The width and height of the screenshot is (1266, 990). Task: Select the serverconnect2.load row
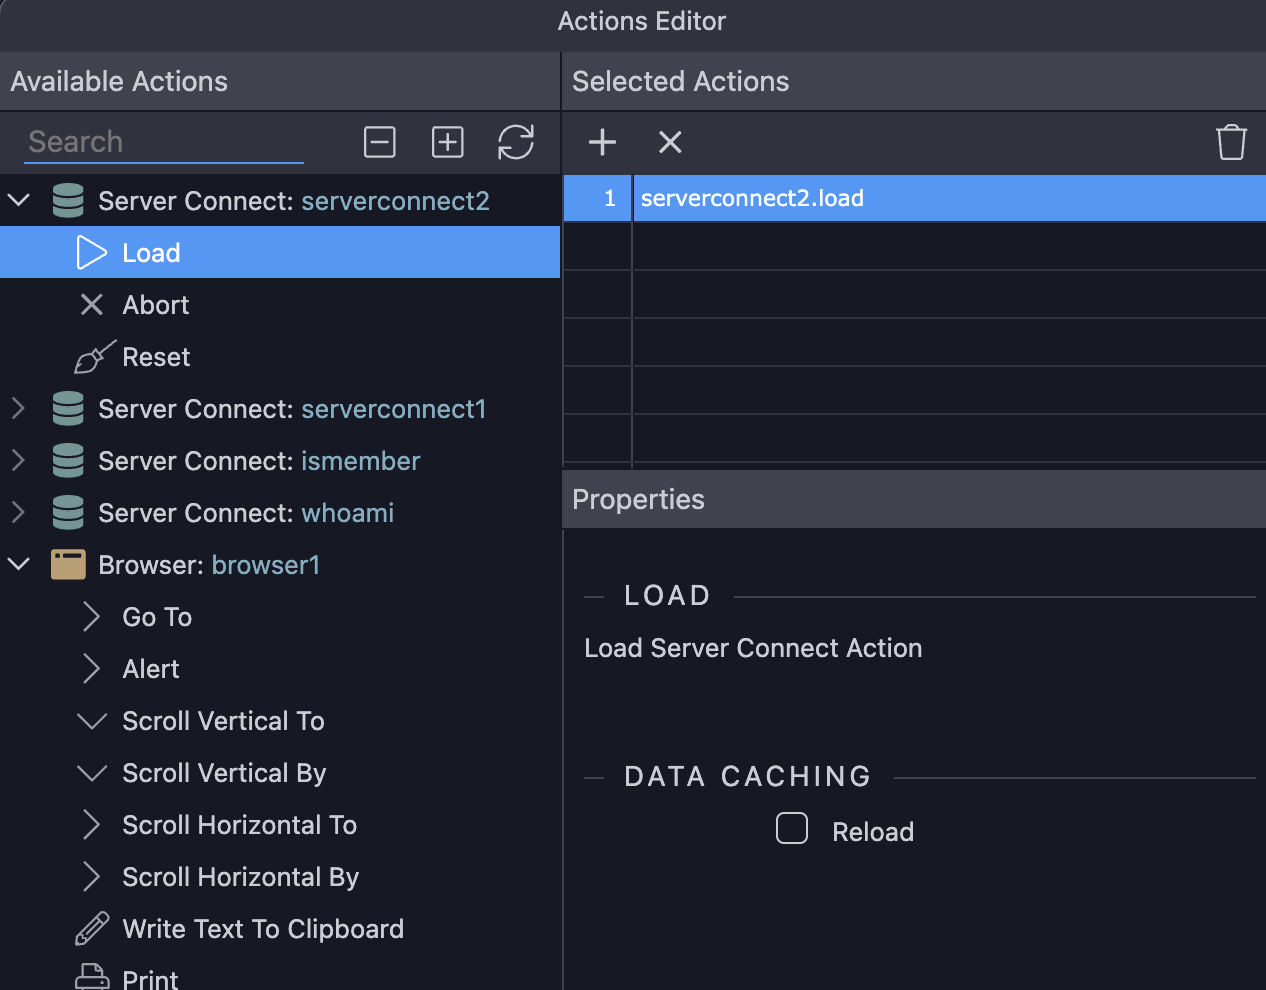(914, 198)
